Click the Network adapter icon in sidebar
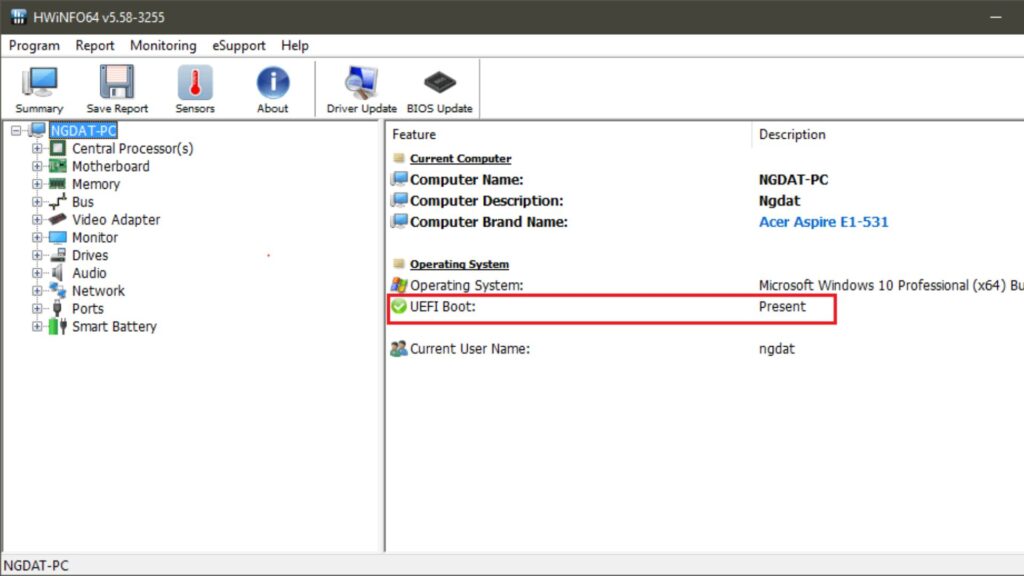Viewport: 1024px width, 576px height. tap(58, 290)
